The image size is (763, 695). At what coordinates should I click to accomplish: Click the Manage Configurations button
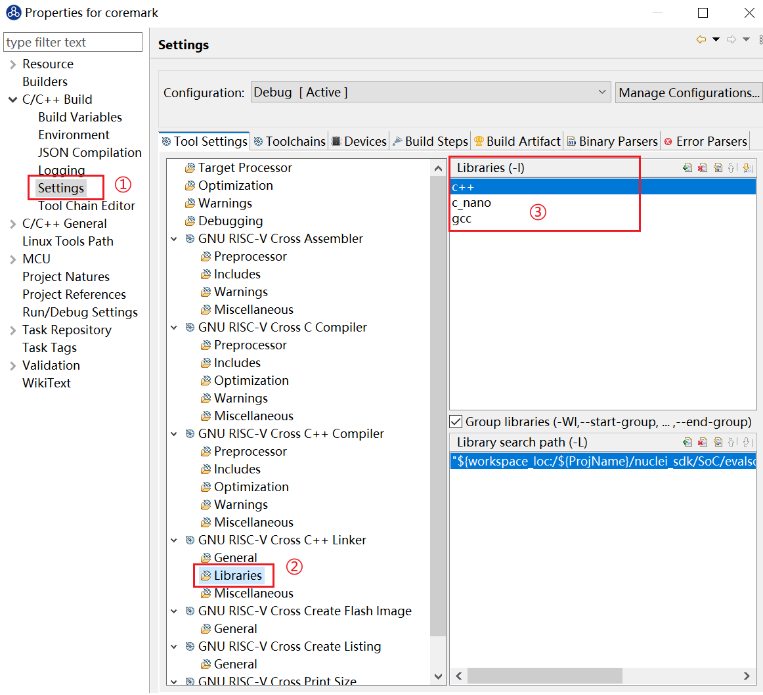(688, 92)
